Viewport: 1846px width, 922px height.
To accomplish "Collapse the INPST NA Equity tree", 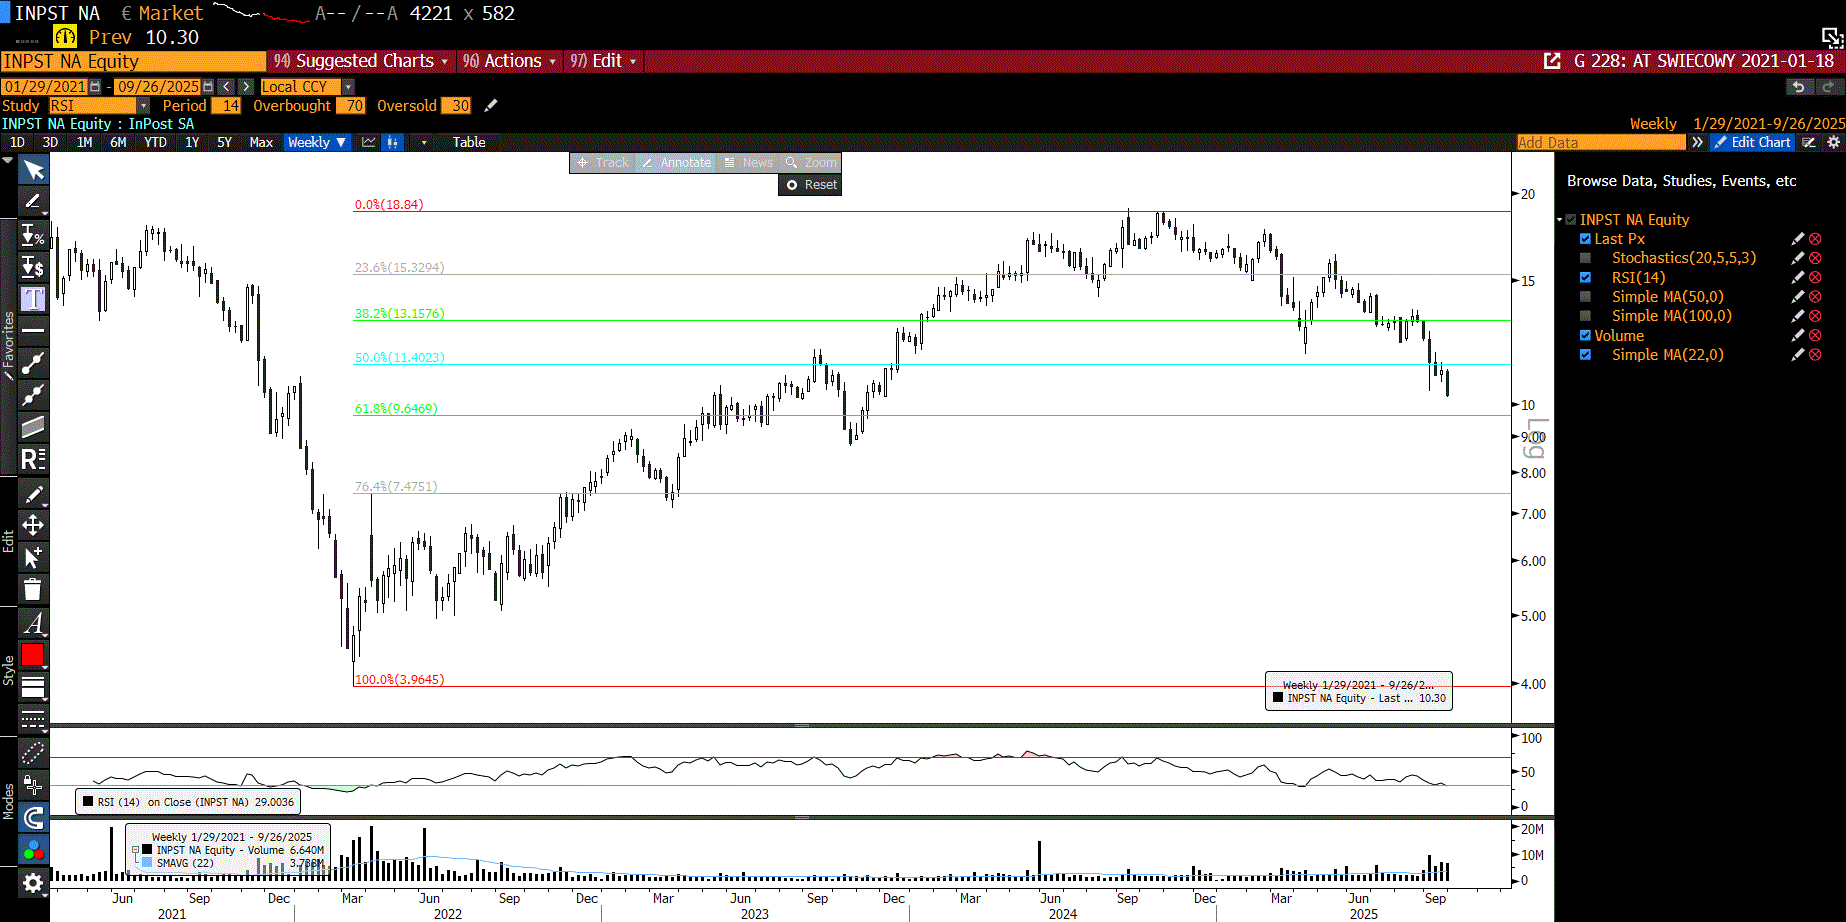I will (1559, 220).
